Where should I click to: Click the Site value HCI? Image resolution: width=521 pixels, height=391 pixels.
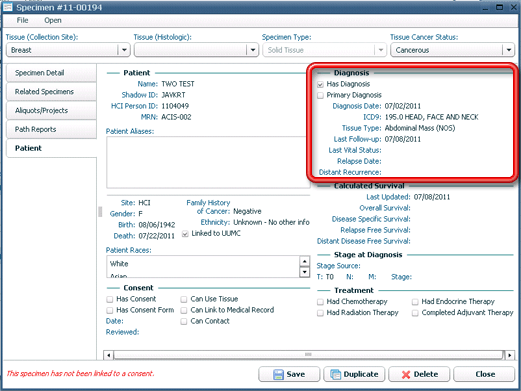144,203
